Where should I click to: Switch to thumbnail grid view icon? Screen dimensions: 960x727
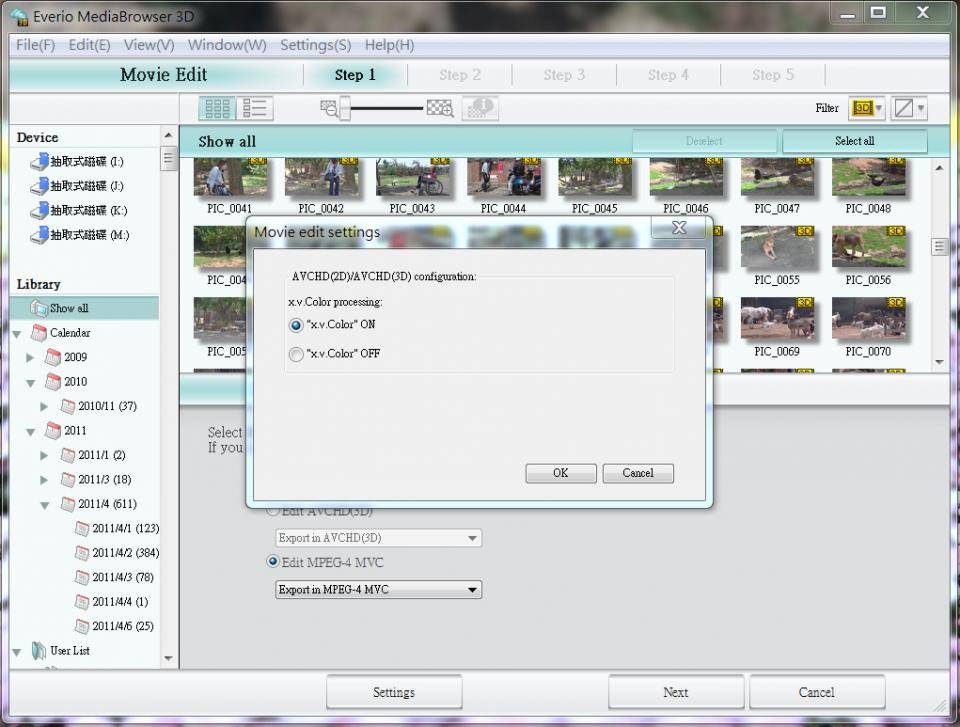point(217,108)
